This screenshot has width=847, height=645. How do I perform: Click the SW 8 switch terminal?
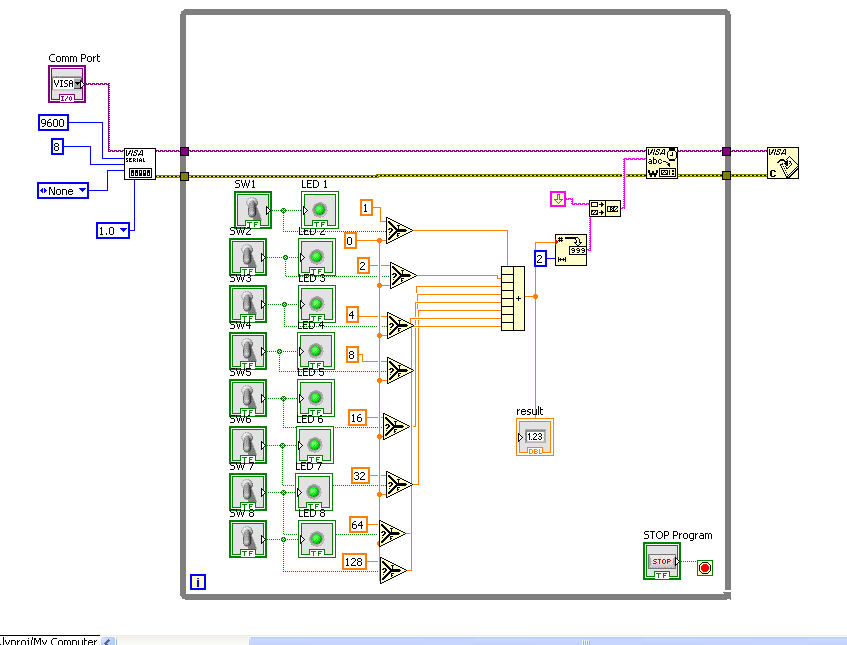coord(248,539)
